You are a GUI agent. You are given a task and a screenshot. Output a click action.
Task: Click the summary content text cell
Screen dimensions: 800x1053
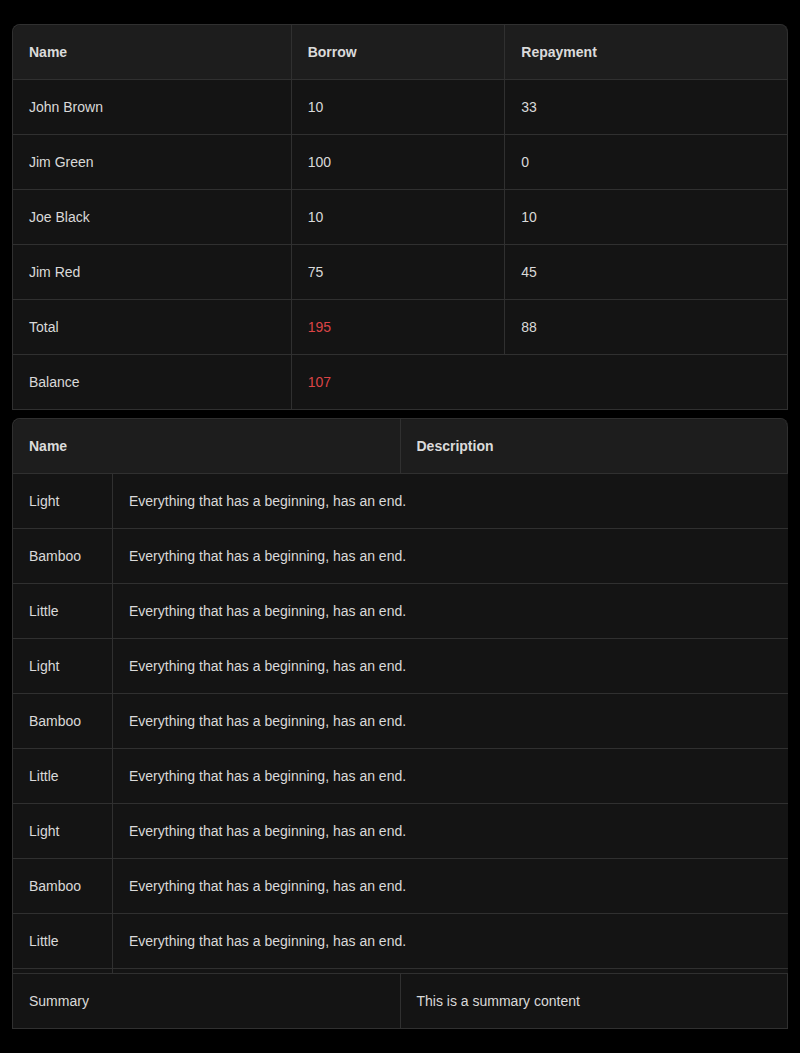pos(498,1001)
